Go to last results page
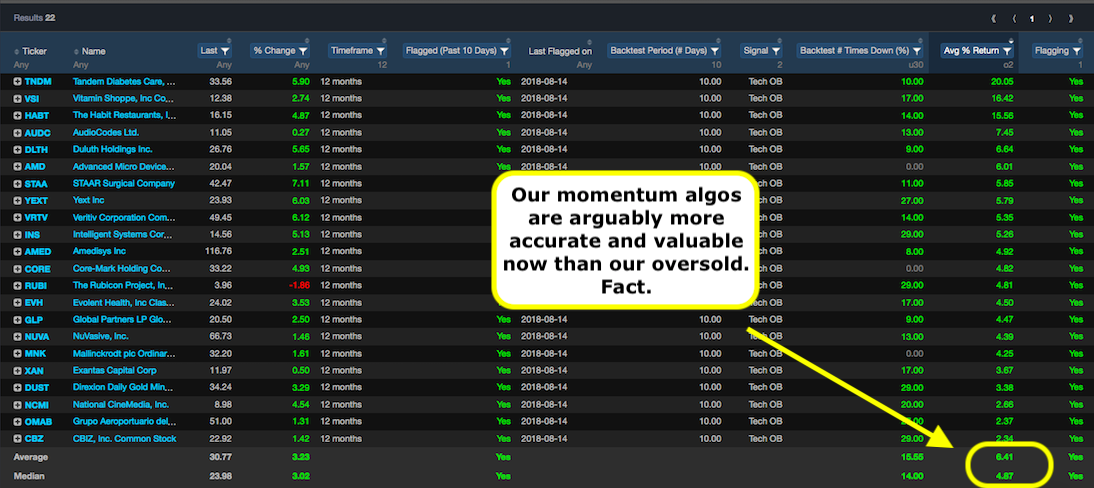Screen dimensions: 1094x488 coord(1070,18)
